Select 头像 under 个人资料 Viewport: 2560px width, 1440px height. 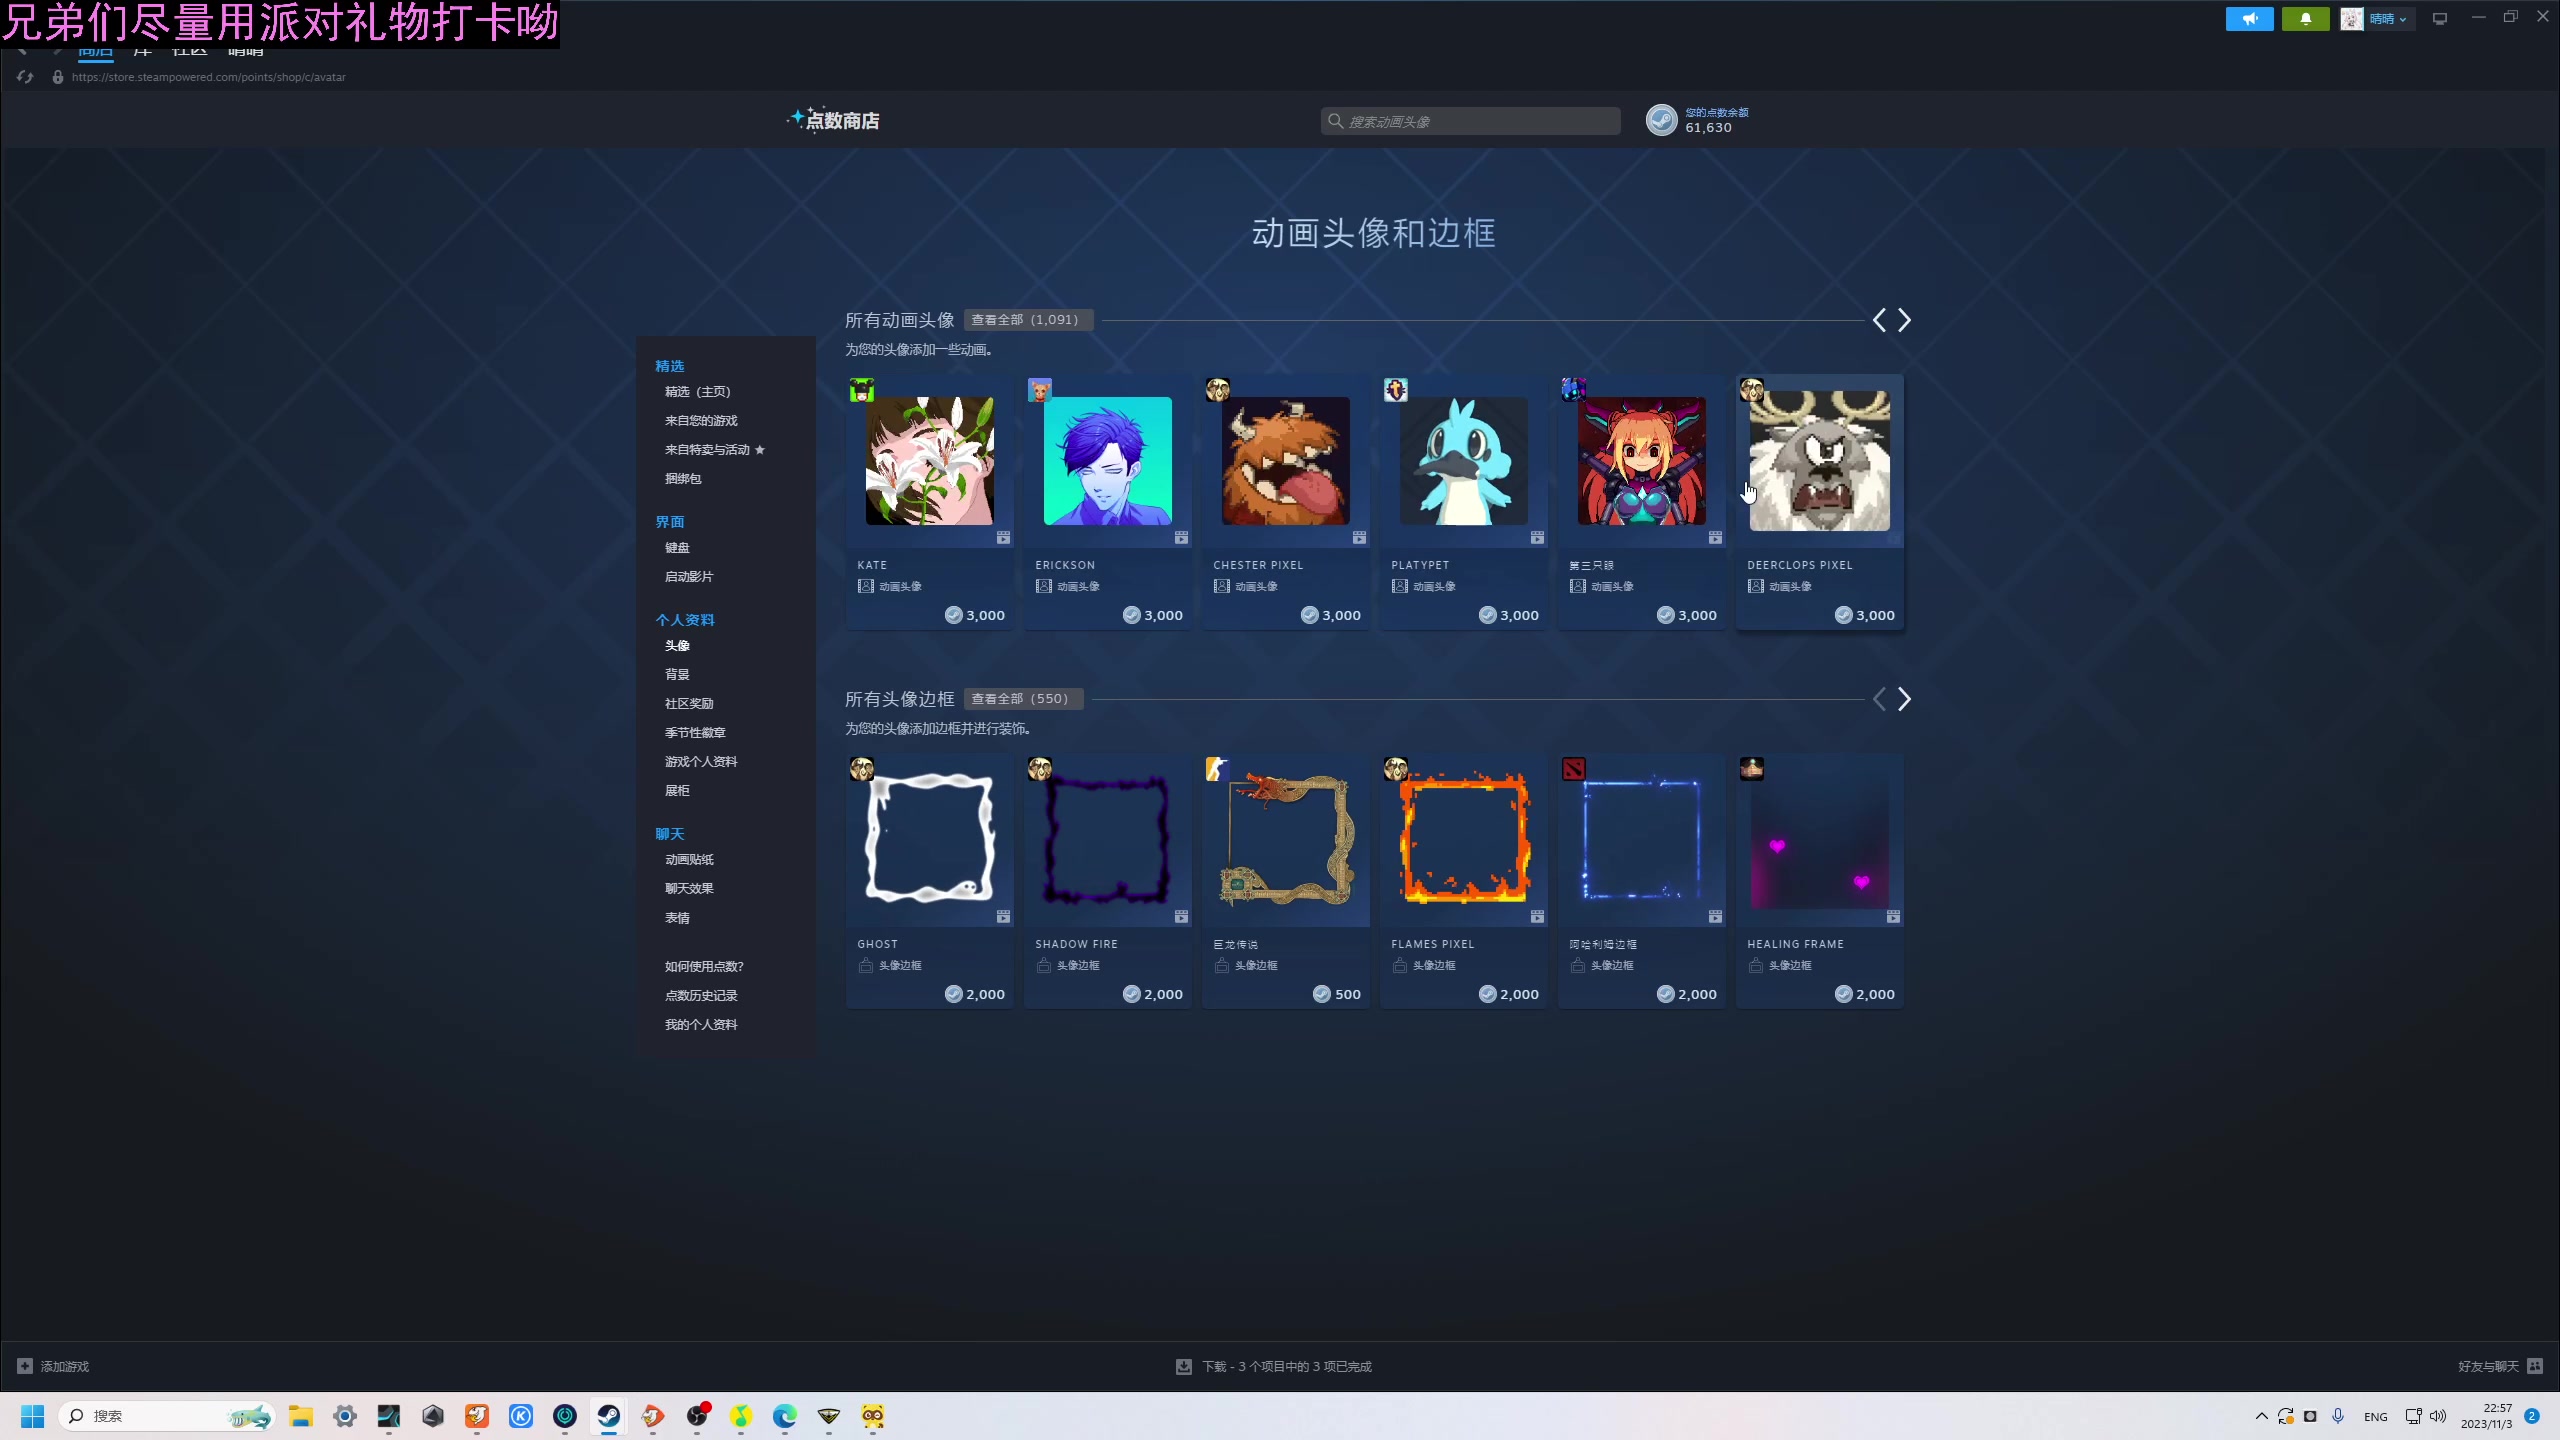[x=677, y=646]
